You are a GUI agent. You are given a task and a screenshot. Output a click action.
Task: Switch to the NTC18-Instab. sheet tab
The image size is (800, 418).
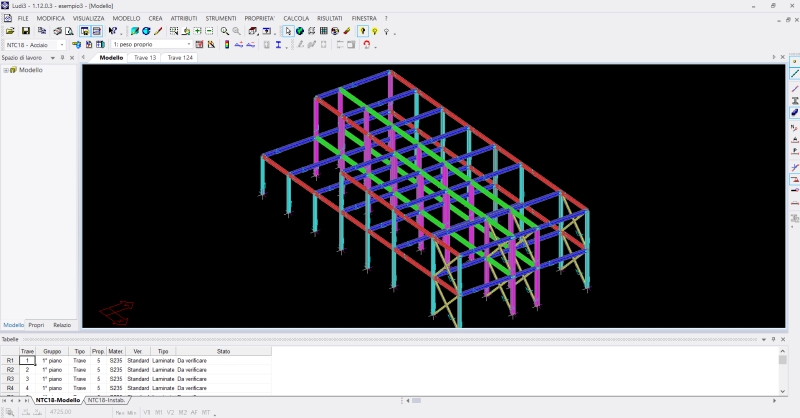pos(106,400)
